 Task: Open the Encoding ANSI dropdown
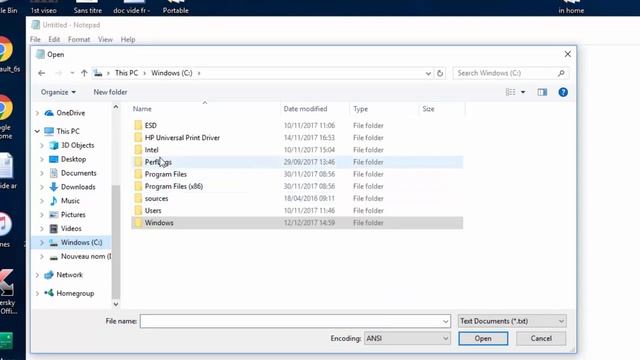click(407, 338)
